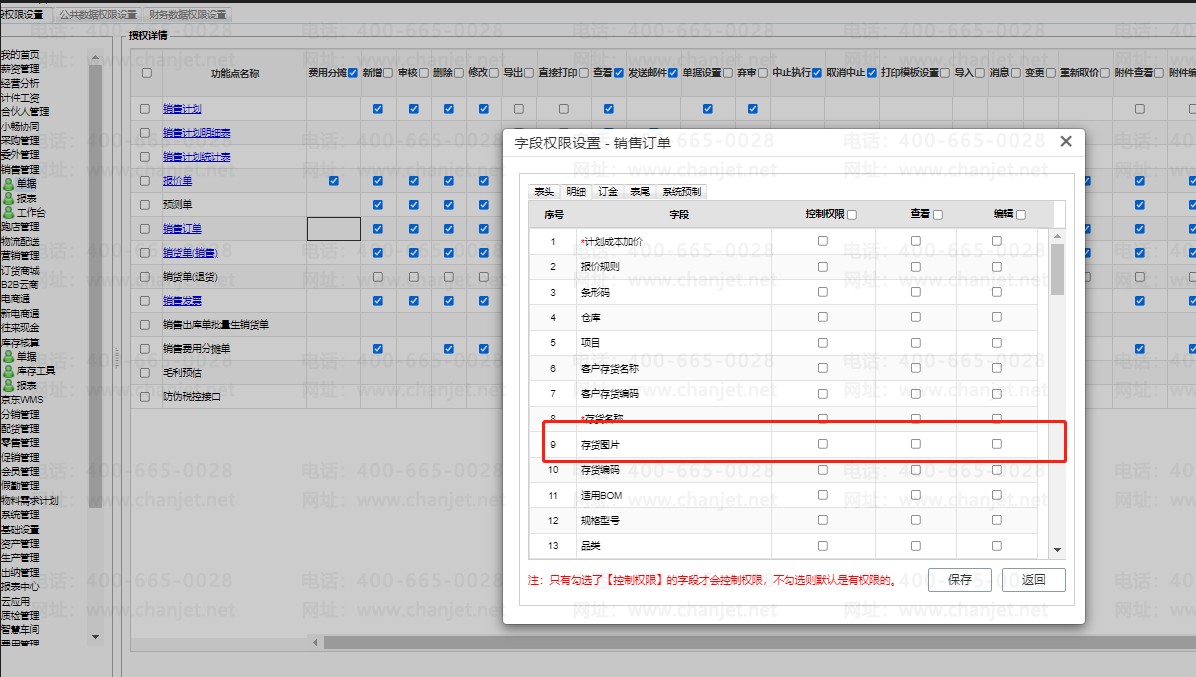The height and width of the screenshot is (677, 1196).
Task: Open 公共数据权限设置 tab
Action: point(98,14)
